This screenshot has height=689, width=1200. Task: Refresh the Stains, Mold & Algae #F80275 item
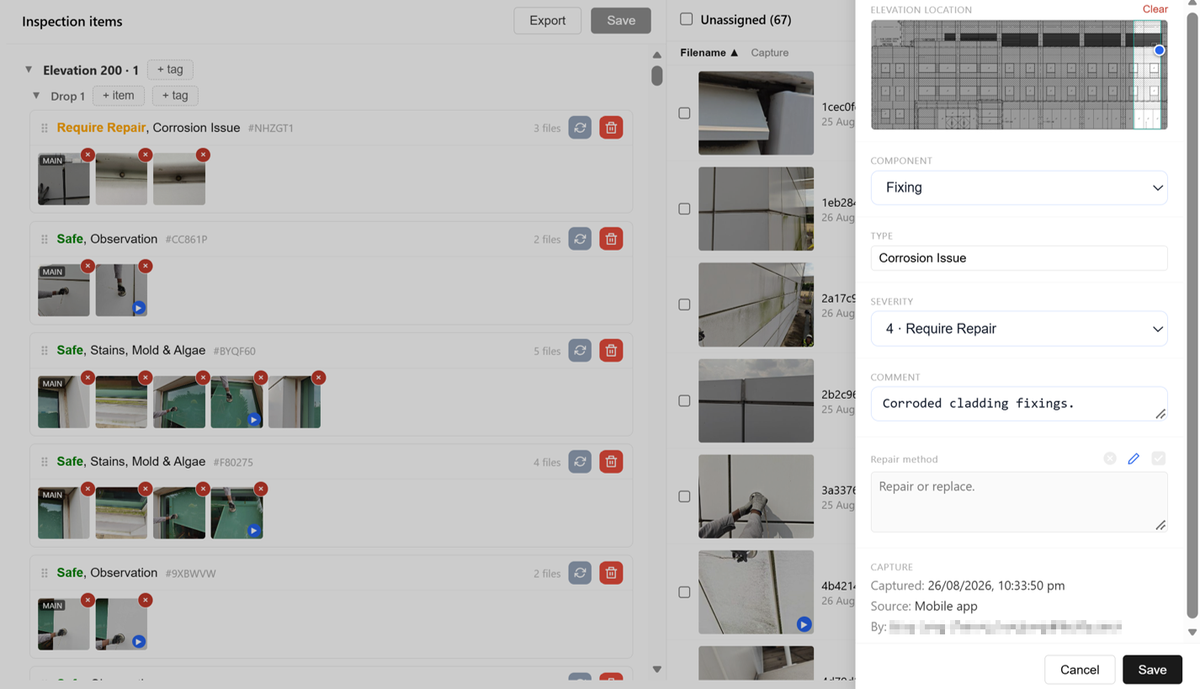click(580, 462)
